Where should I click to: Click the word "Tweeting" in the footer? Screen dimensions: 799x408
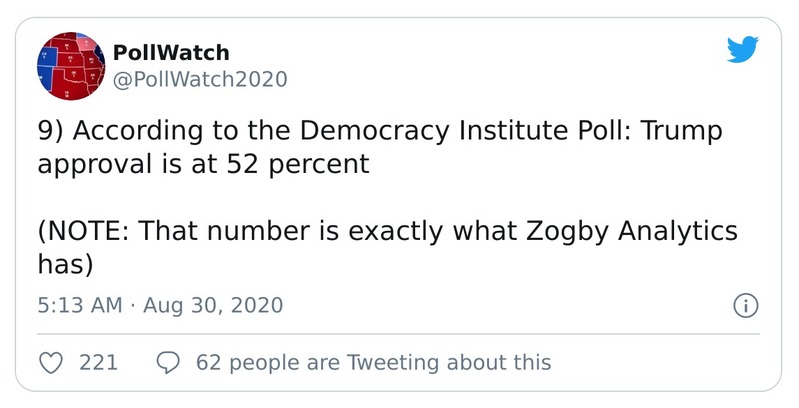393,362
